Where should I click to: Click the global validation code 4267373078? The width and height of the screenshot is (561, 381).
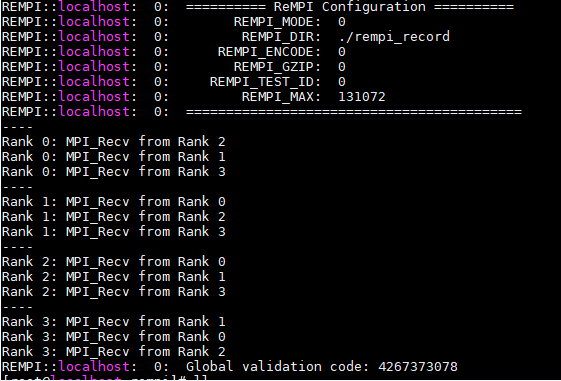point(418,367)
